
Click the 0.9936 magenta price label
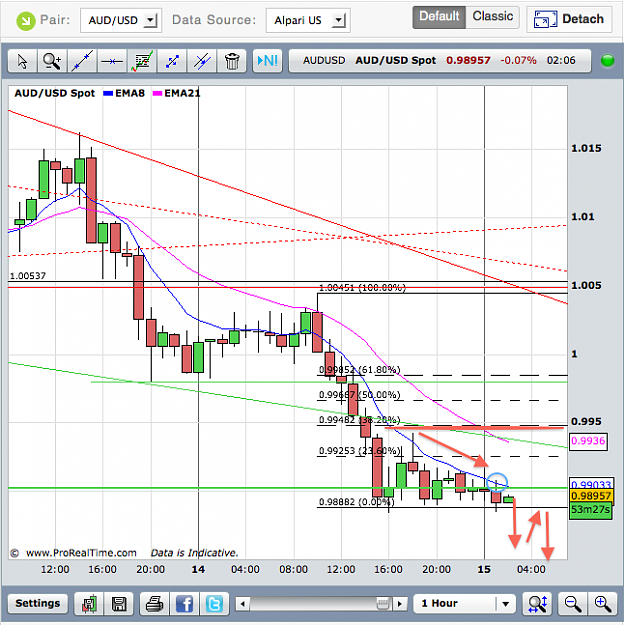[588, 441]
